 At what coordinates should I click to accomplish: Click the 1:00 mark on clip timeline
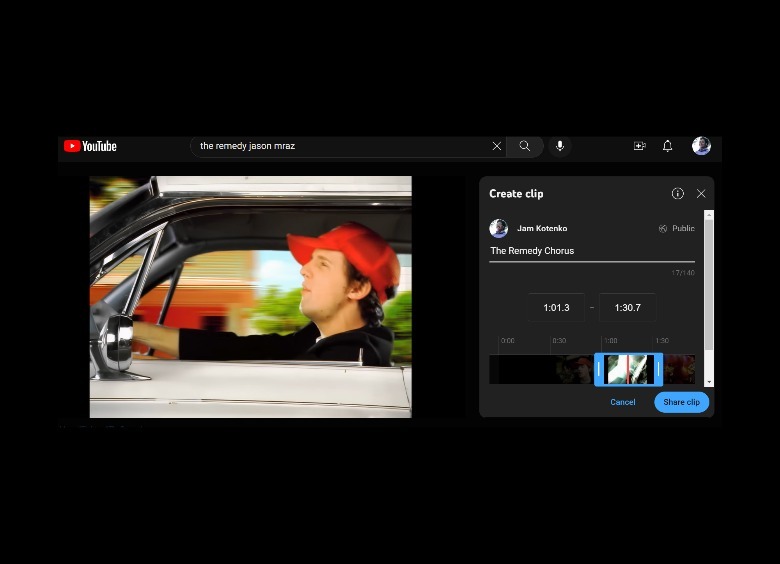(x=611, y=341)
